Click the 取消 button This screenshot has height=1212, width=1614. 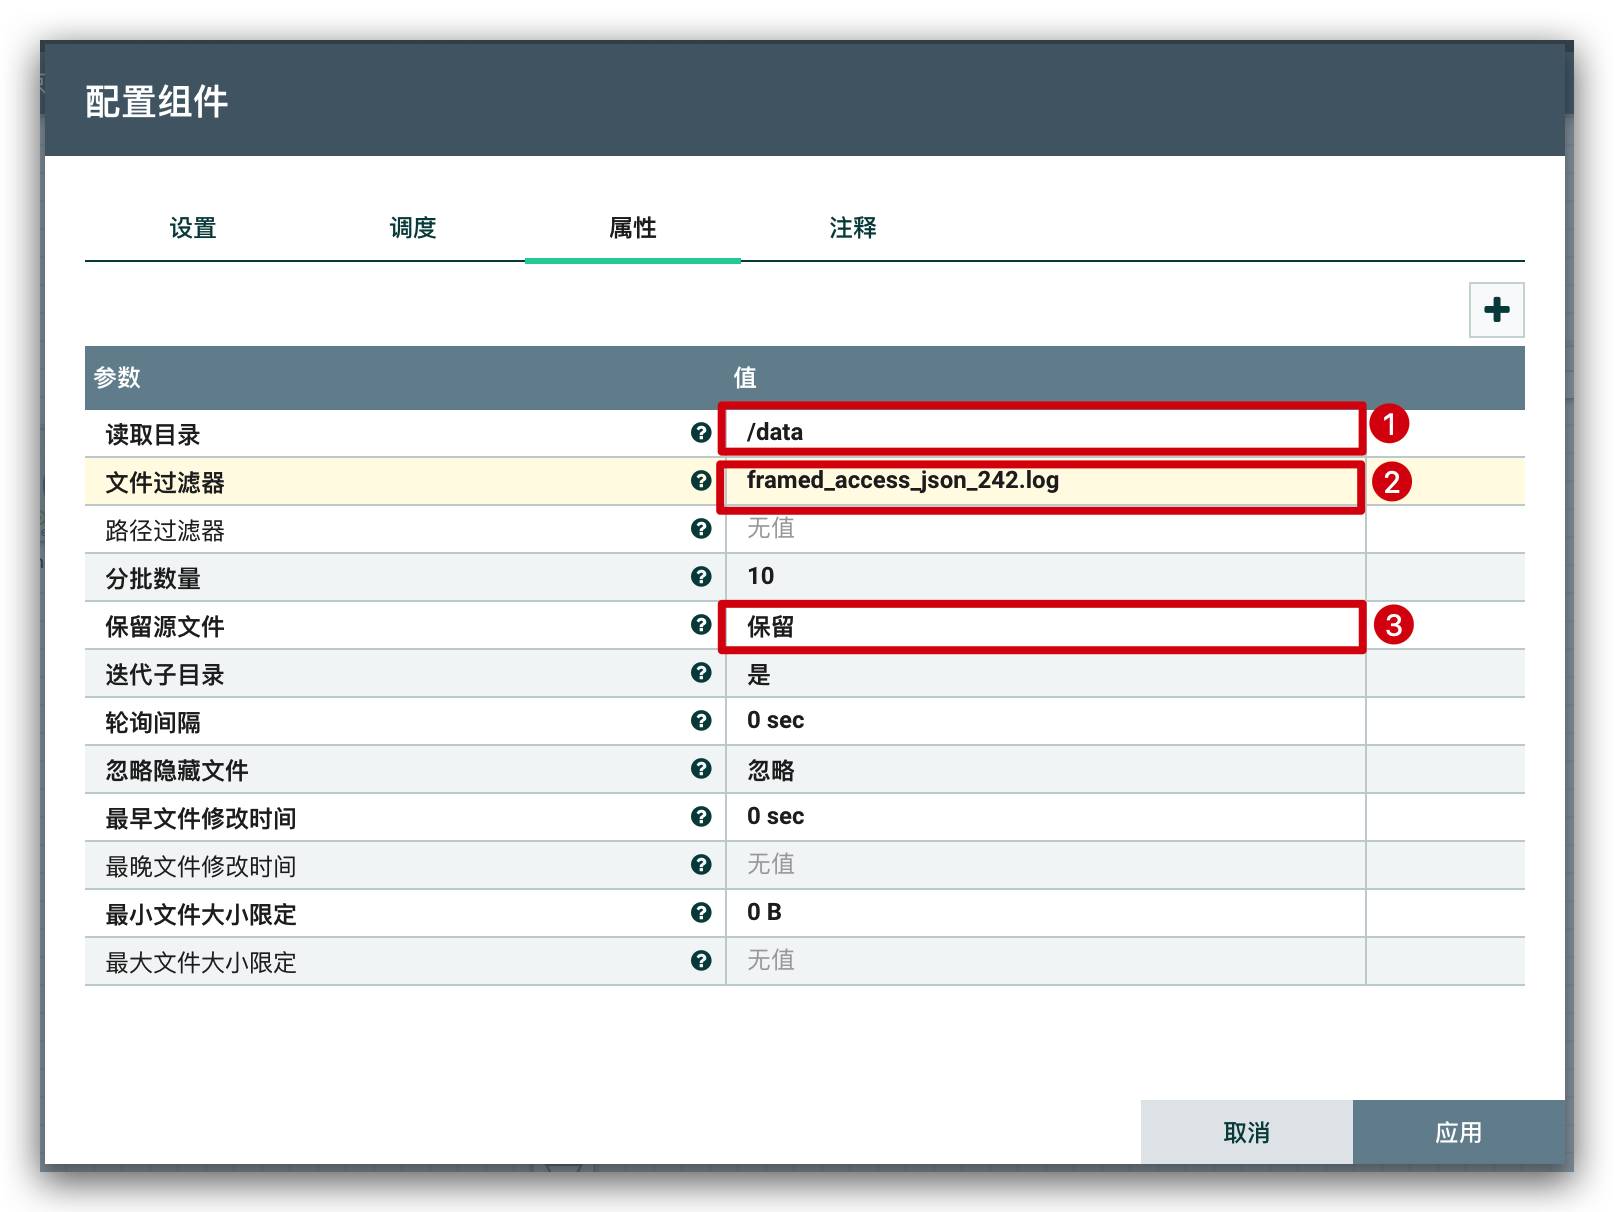click(x=1246, y=1132)
